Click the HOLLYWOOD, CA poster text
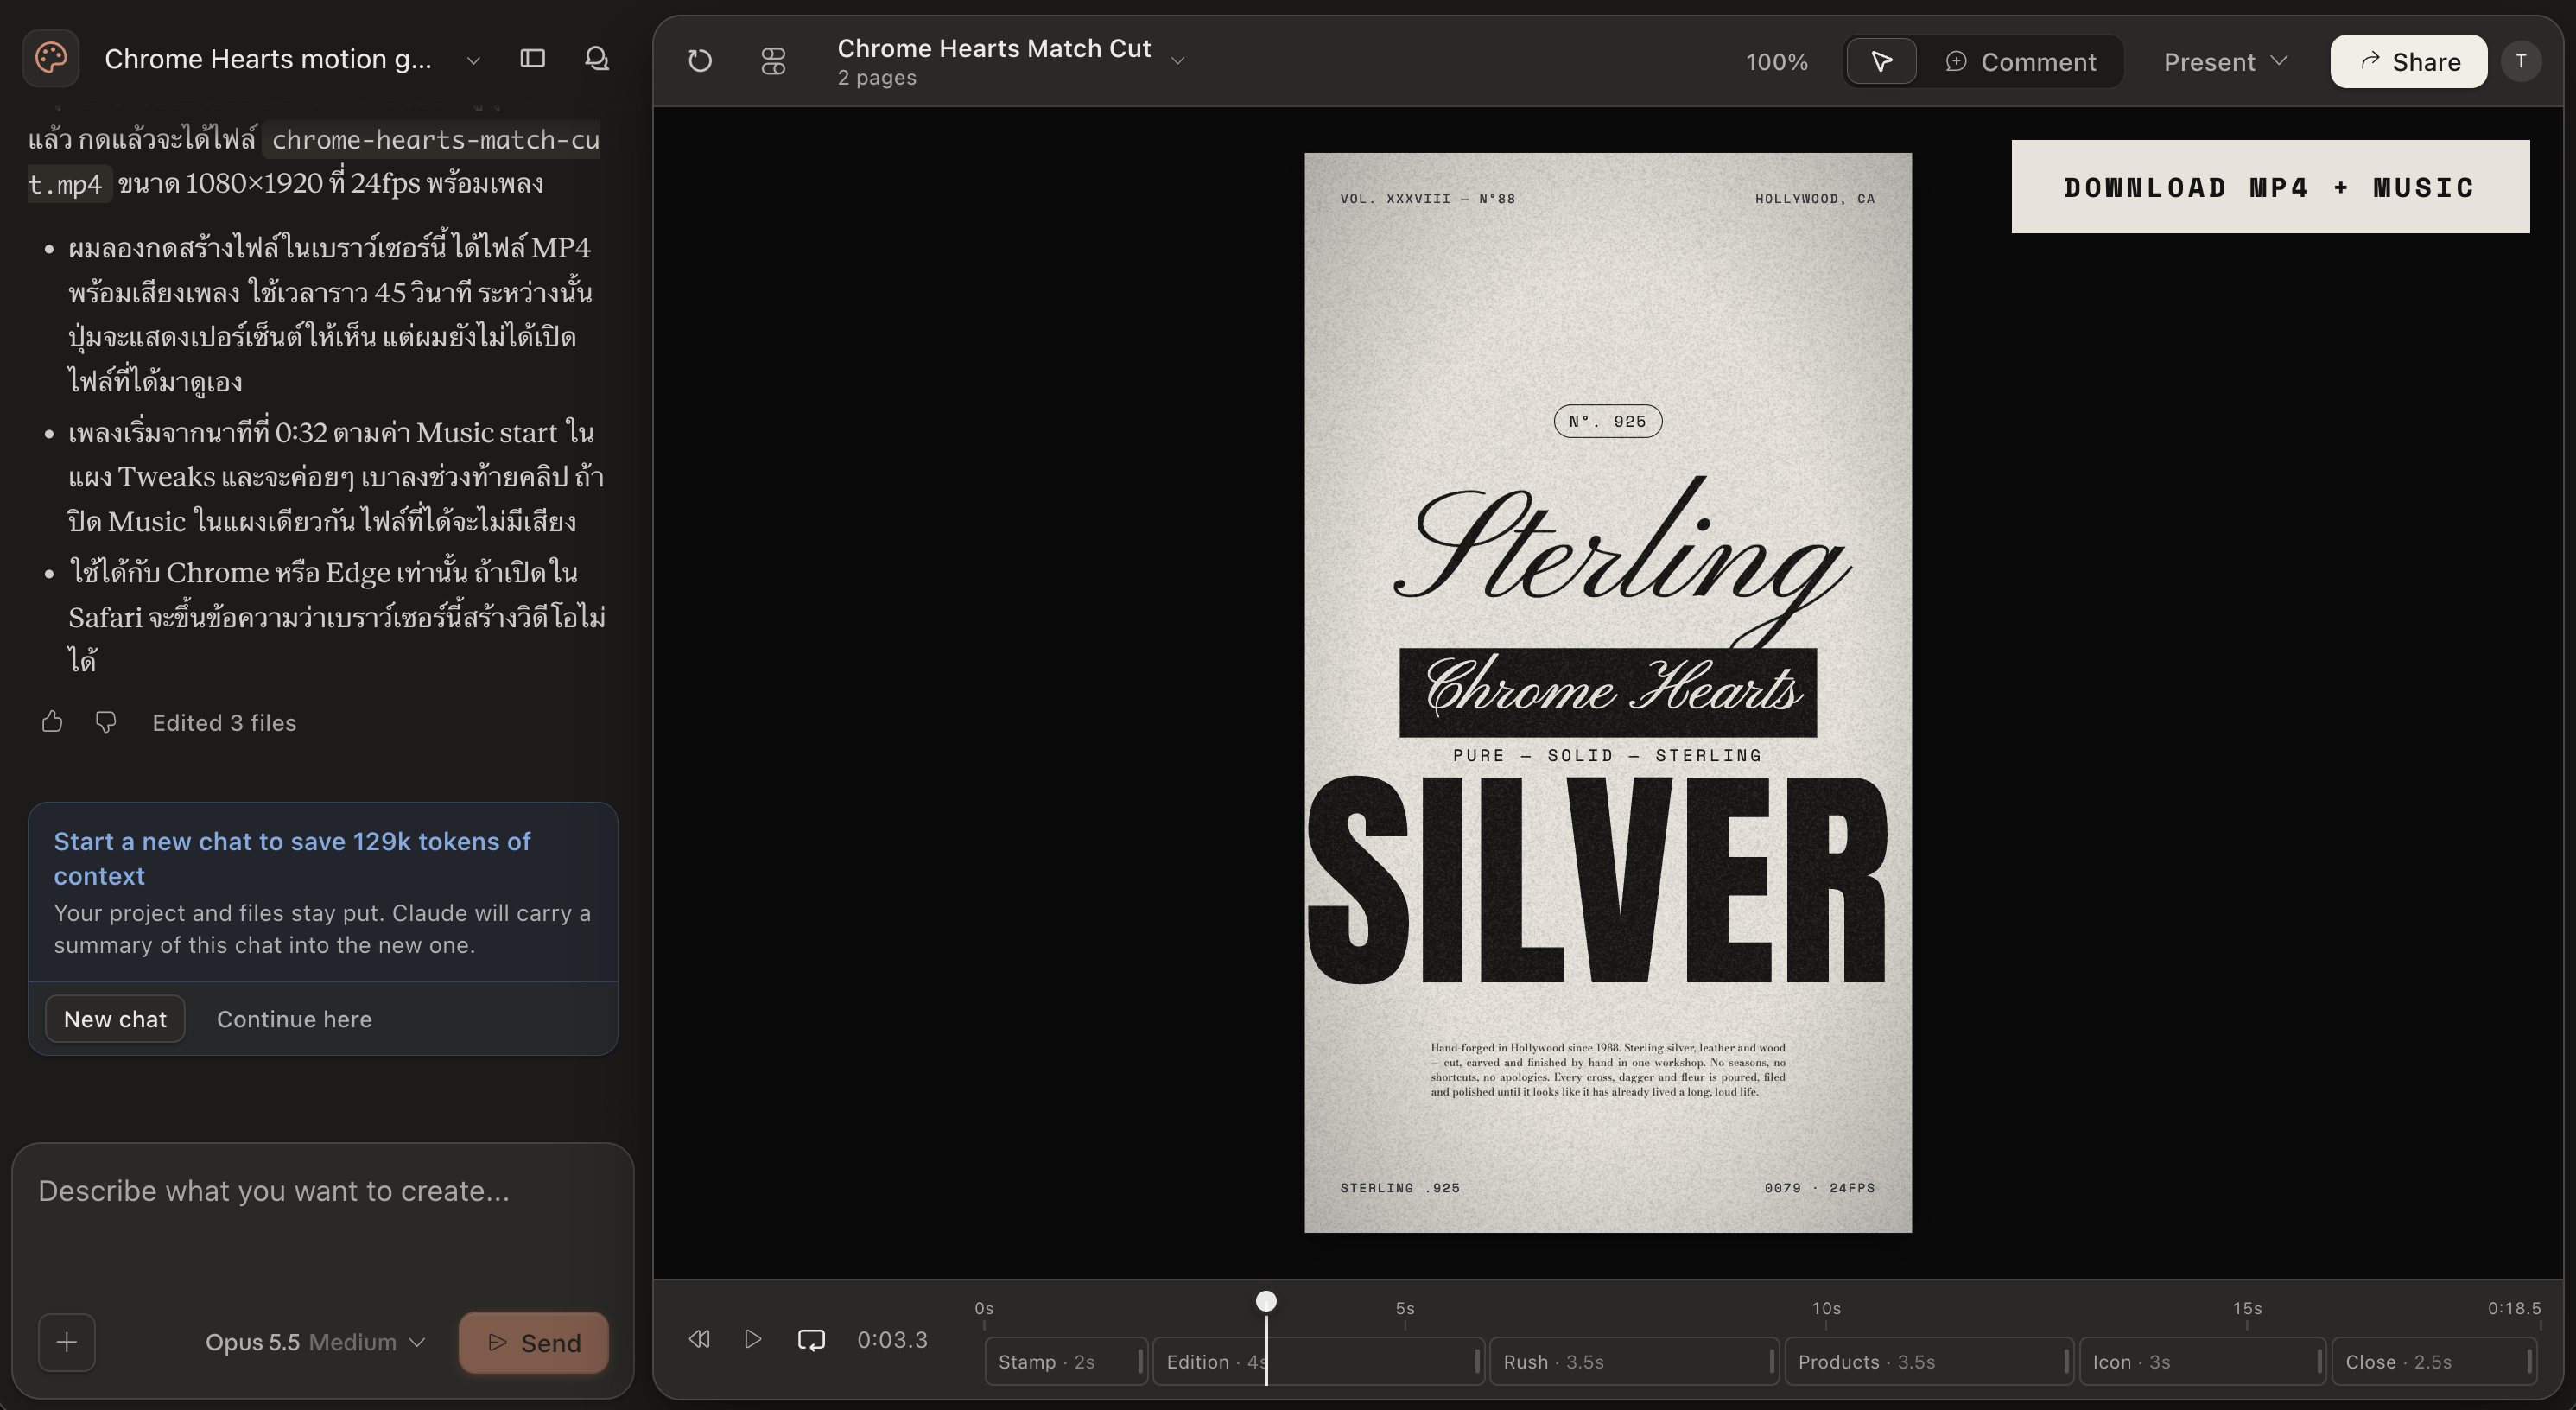Viewport: 2576px width, 1410px height. point(1815,198)
